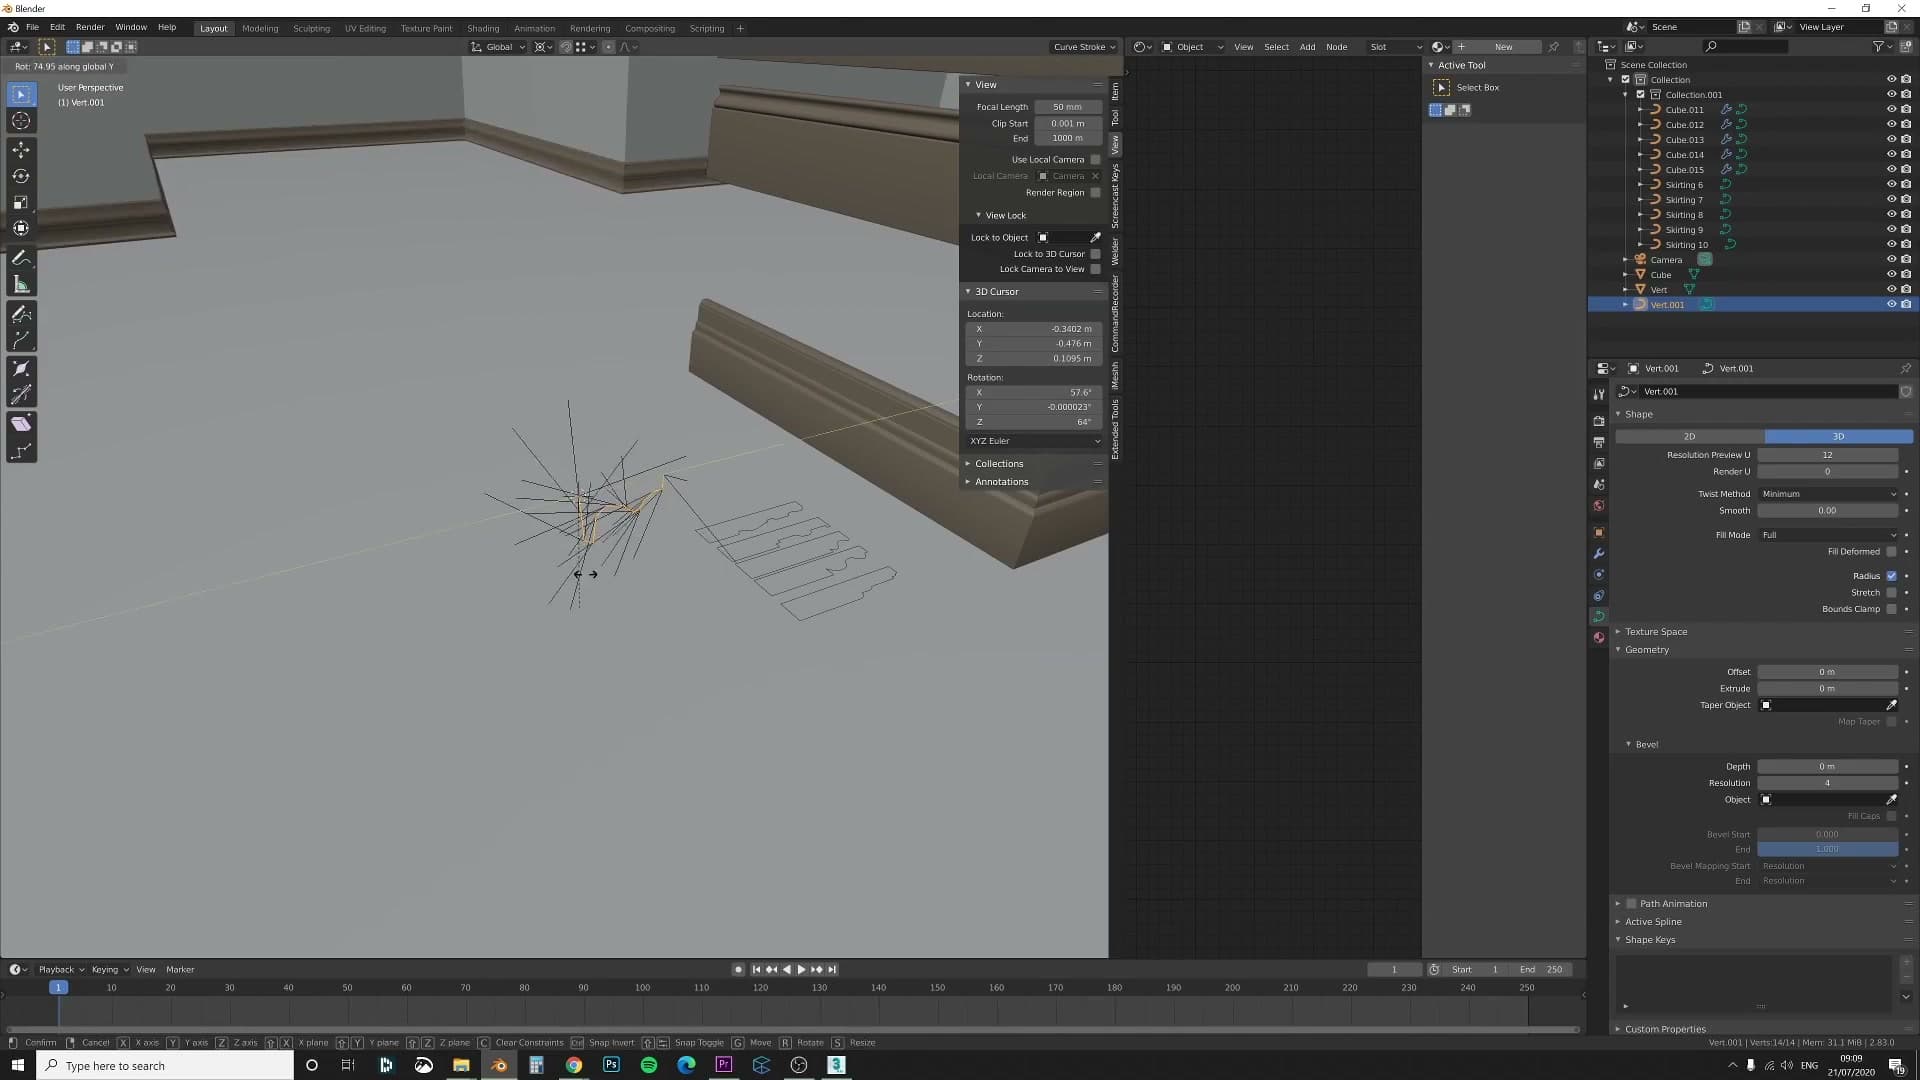The height and width of the screenshot is (1080, 1920).
Task: Select the curve Extrude tool
Action: click(x=21, y=341)
